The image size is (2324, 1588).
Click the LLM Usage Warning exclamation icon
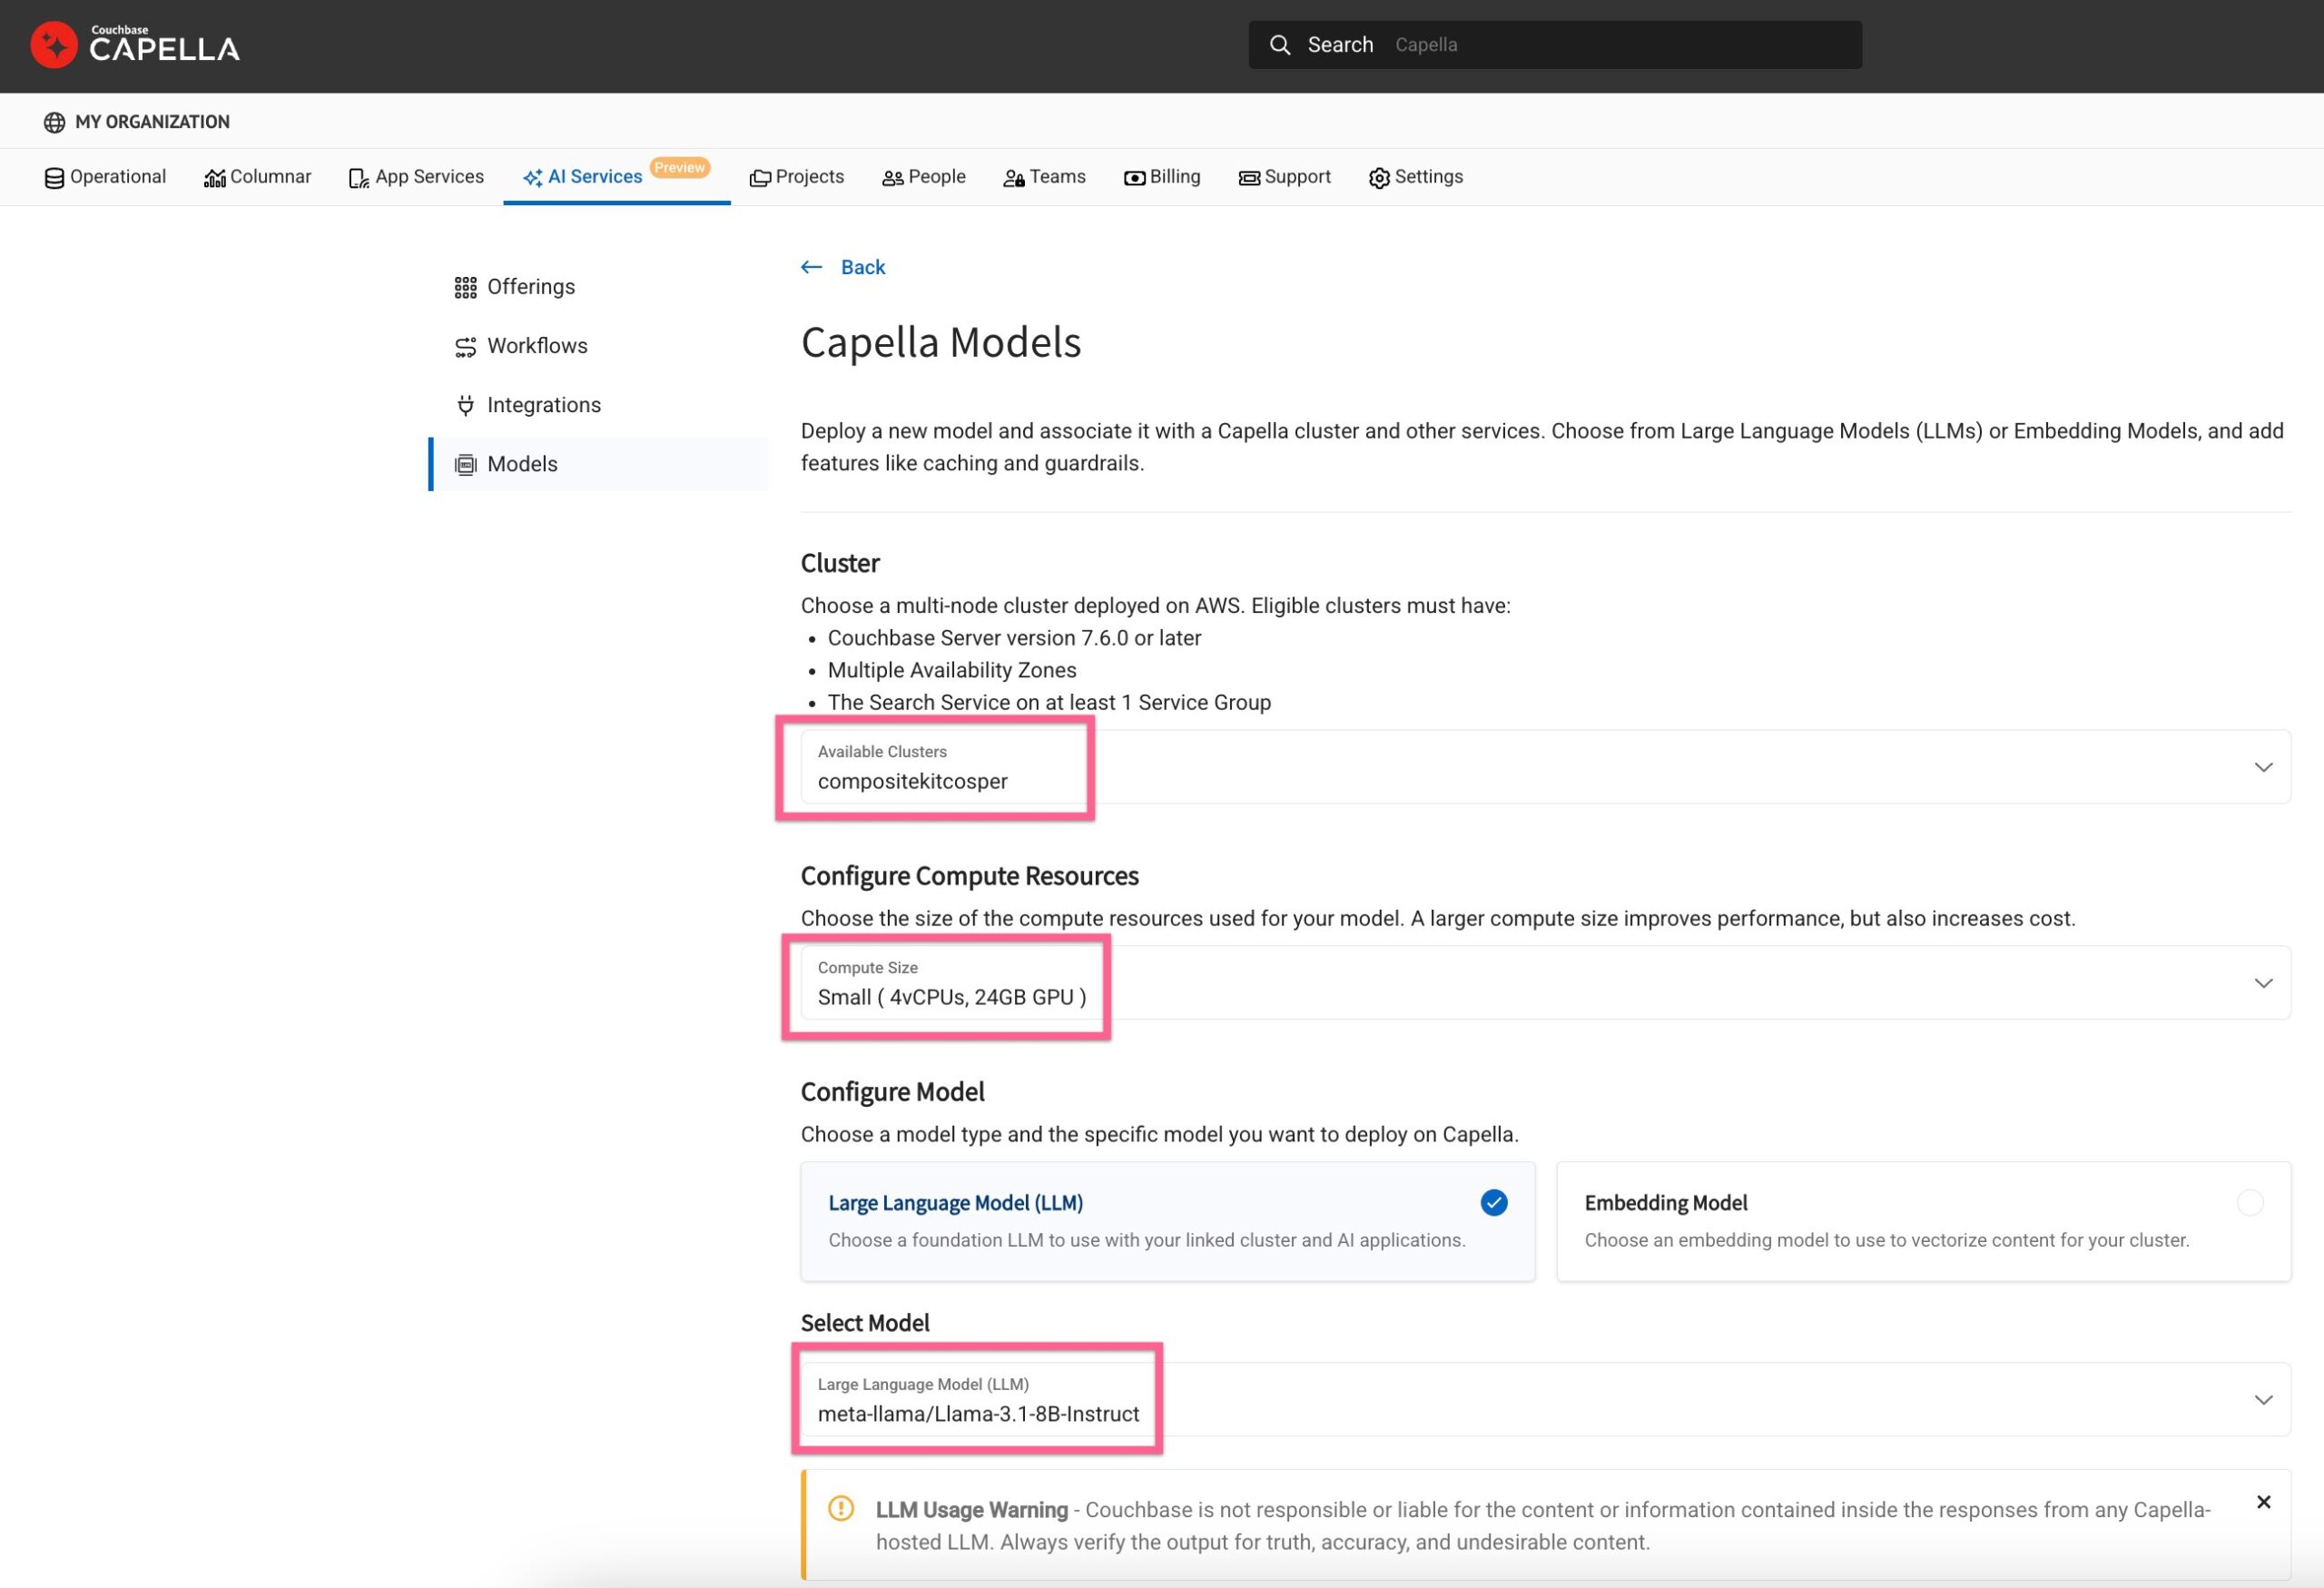[841, 1507]
